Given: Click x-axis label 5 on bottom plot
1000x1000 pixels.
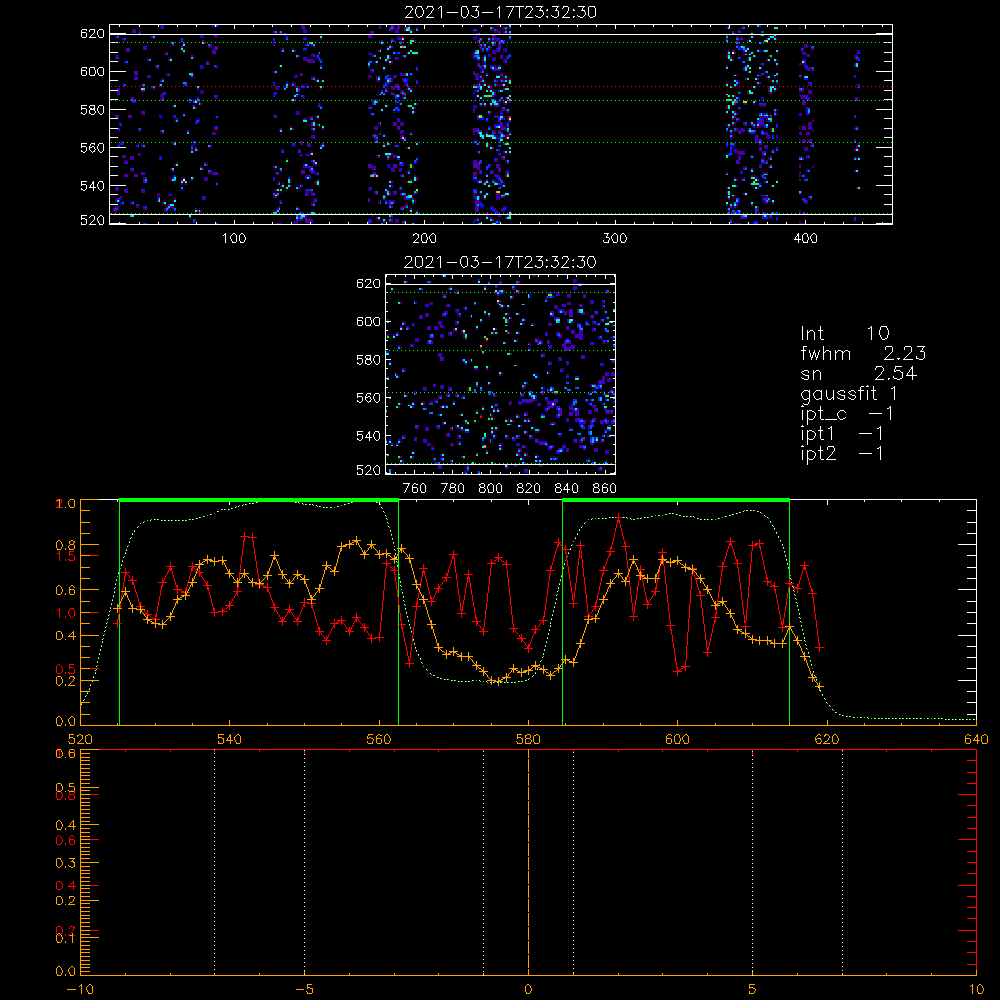Looking at the screenshot, I should [x=753, y=990].
